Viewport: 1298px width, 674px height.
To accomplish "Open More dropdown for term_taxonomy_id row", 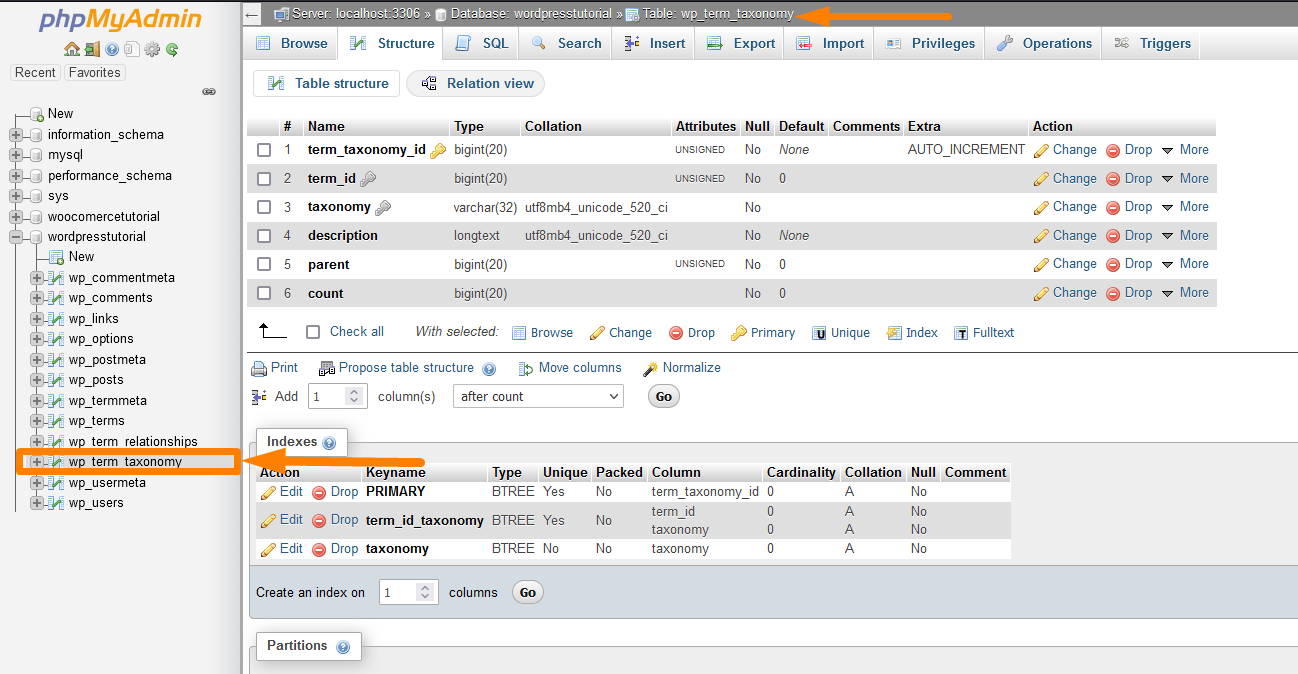I will click(1185, 150).
